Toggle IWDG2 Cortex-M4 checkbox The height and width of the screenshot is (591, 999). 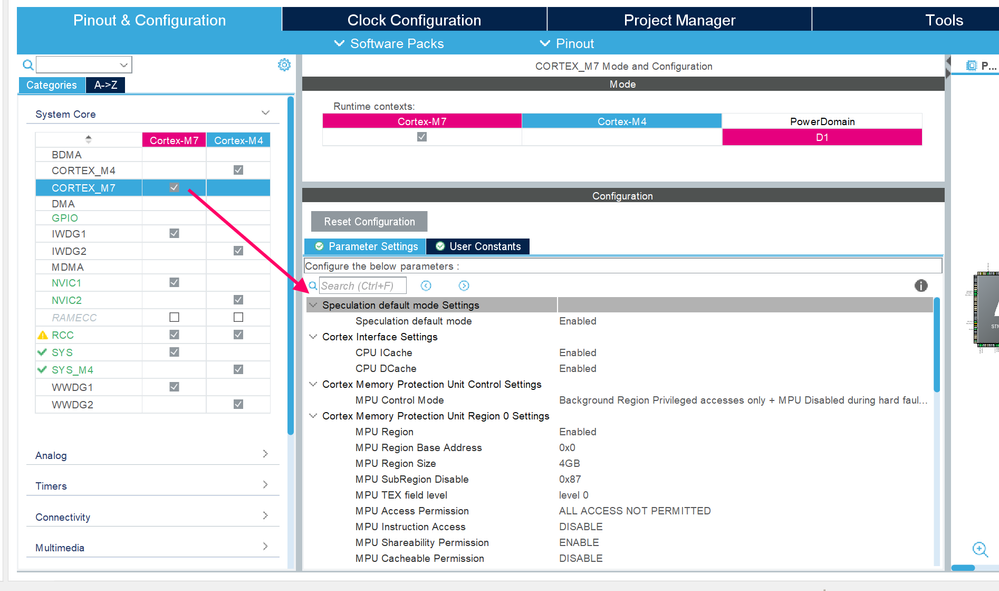[238, 250]
